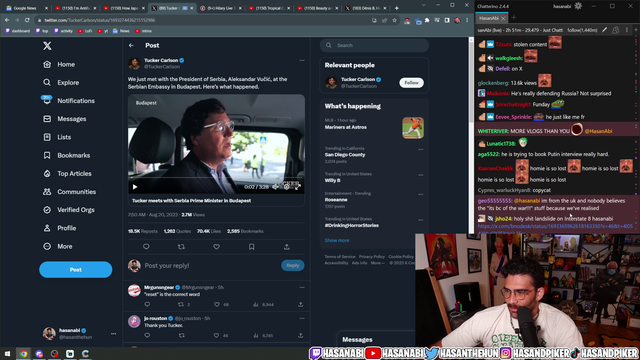
Task: Open Verified Orgs page
Action: (x=69, y=210)
